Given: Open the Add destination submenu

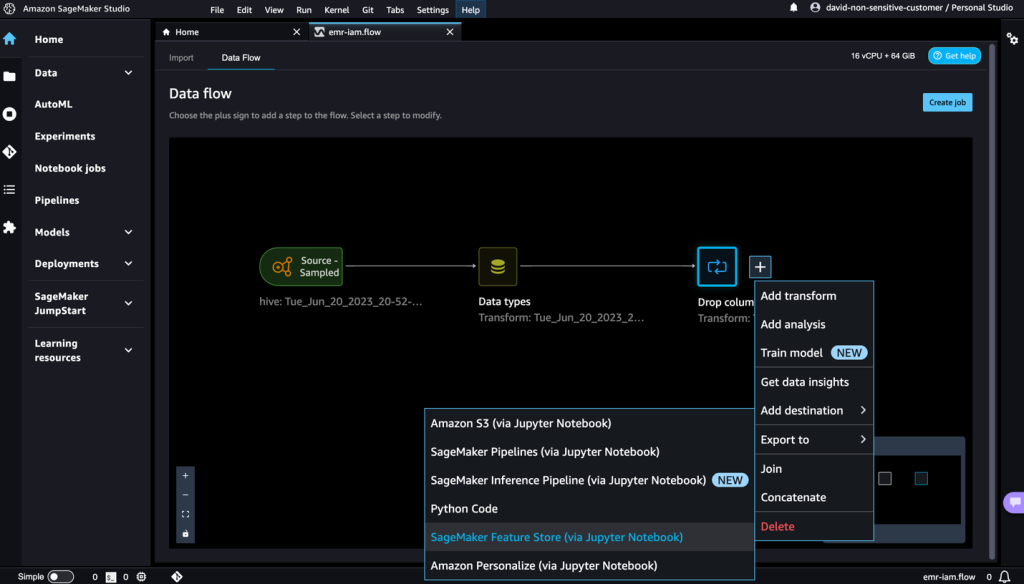Looking at the screenshot, I should coord(814,410).
